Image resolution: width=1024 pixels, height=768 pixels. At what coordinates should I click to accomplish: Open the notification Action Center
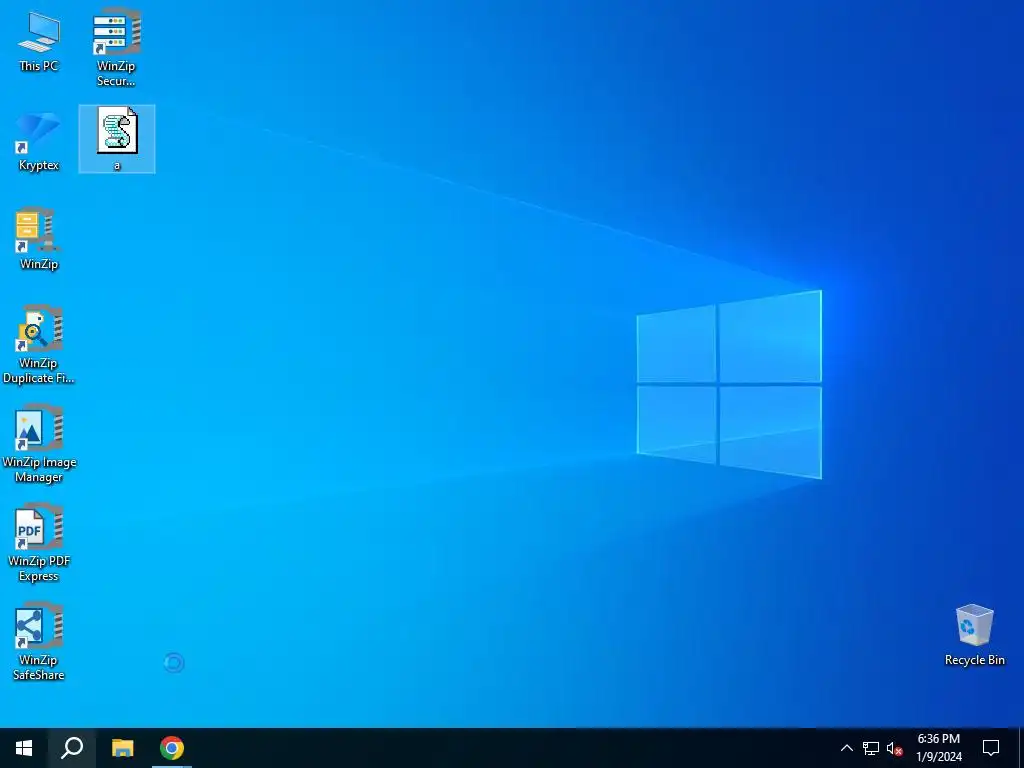click(x=991, y=748)
